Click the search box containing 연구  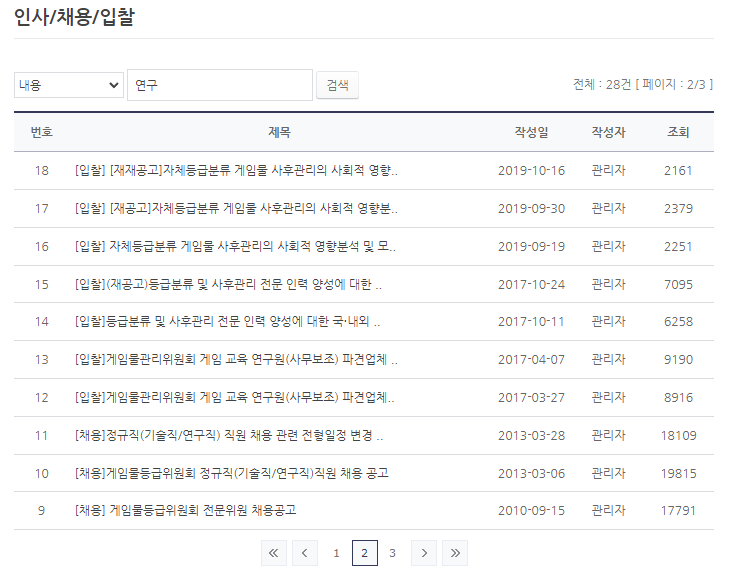pyautogui.click(x=220, y=85)
